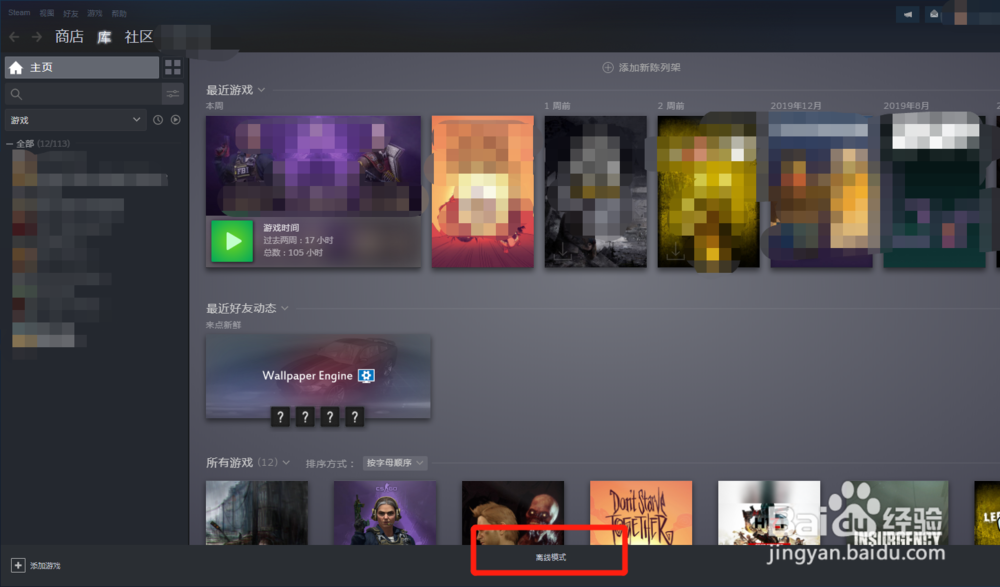Open announcements megaphone icon

[x=908, y=14]
